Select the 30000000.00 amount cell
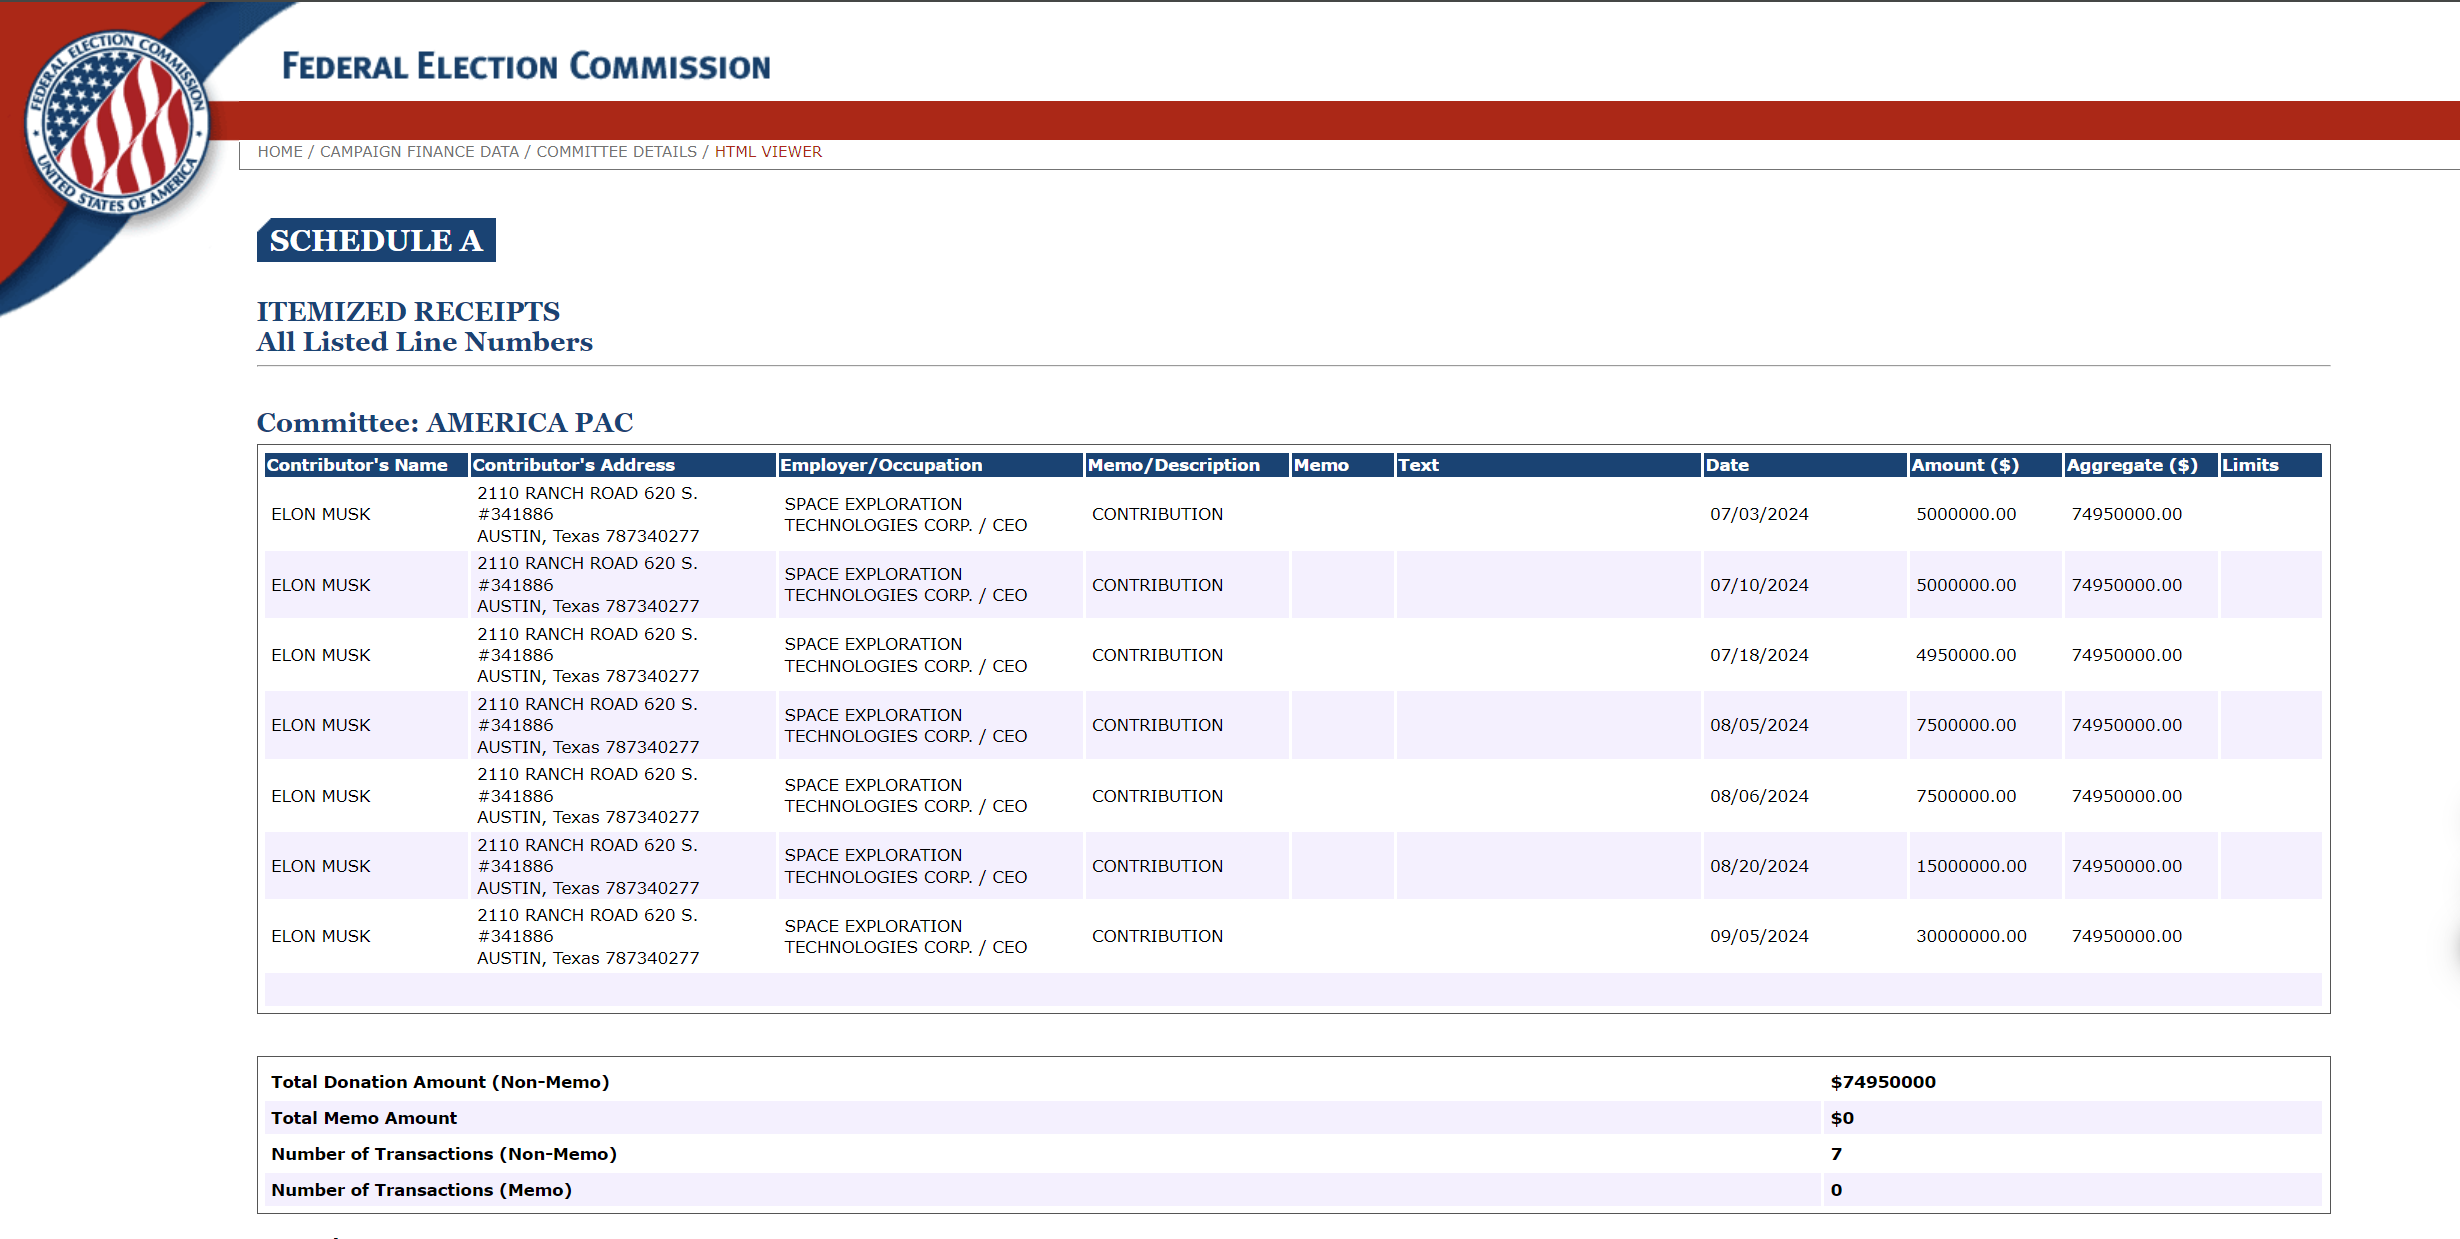Screen dimensions: 2460x1239 1970,936
